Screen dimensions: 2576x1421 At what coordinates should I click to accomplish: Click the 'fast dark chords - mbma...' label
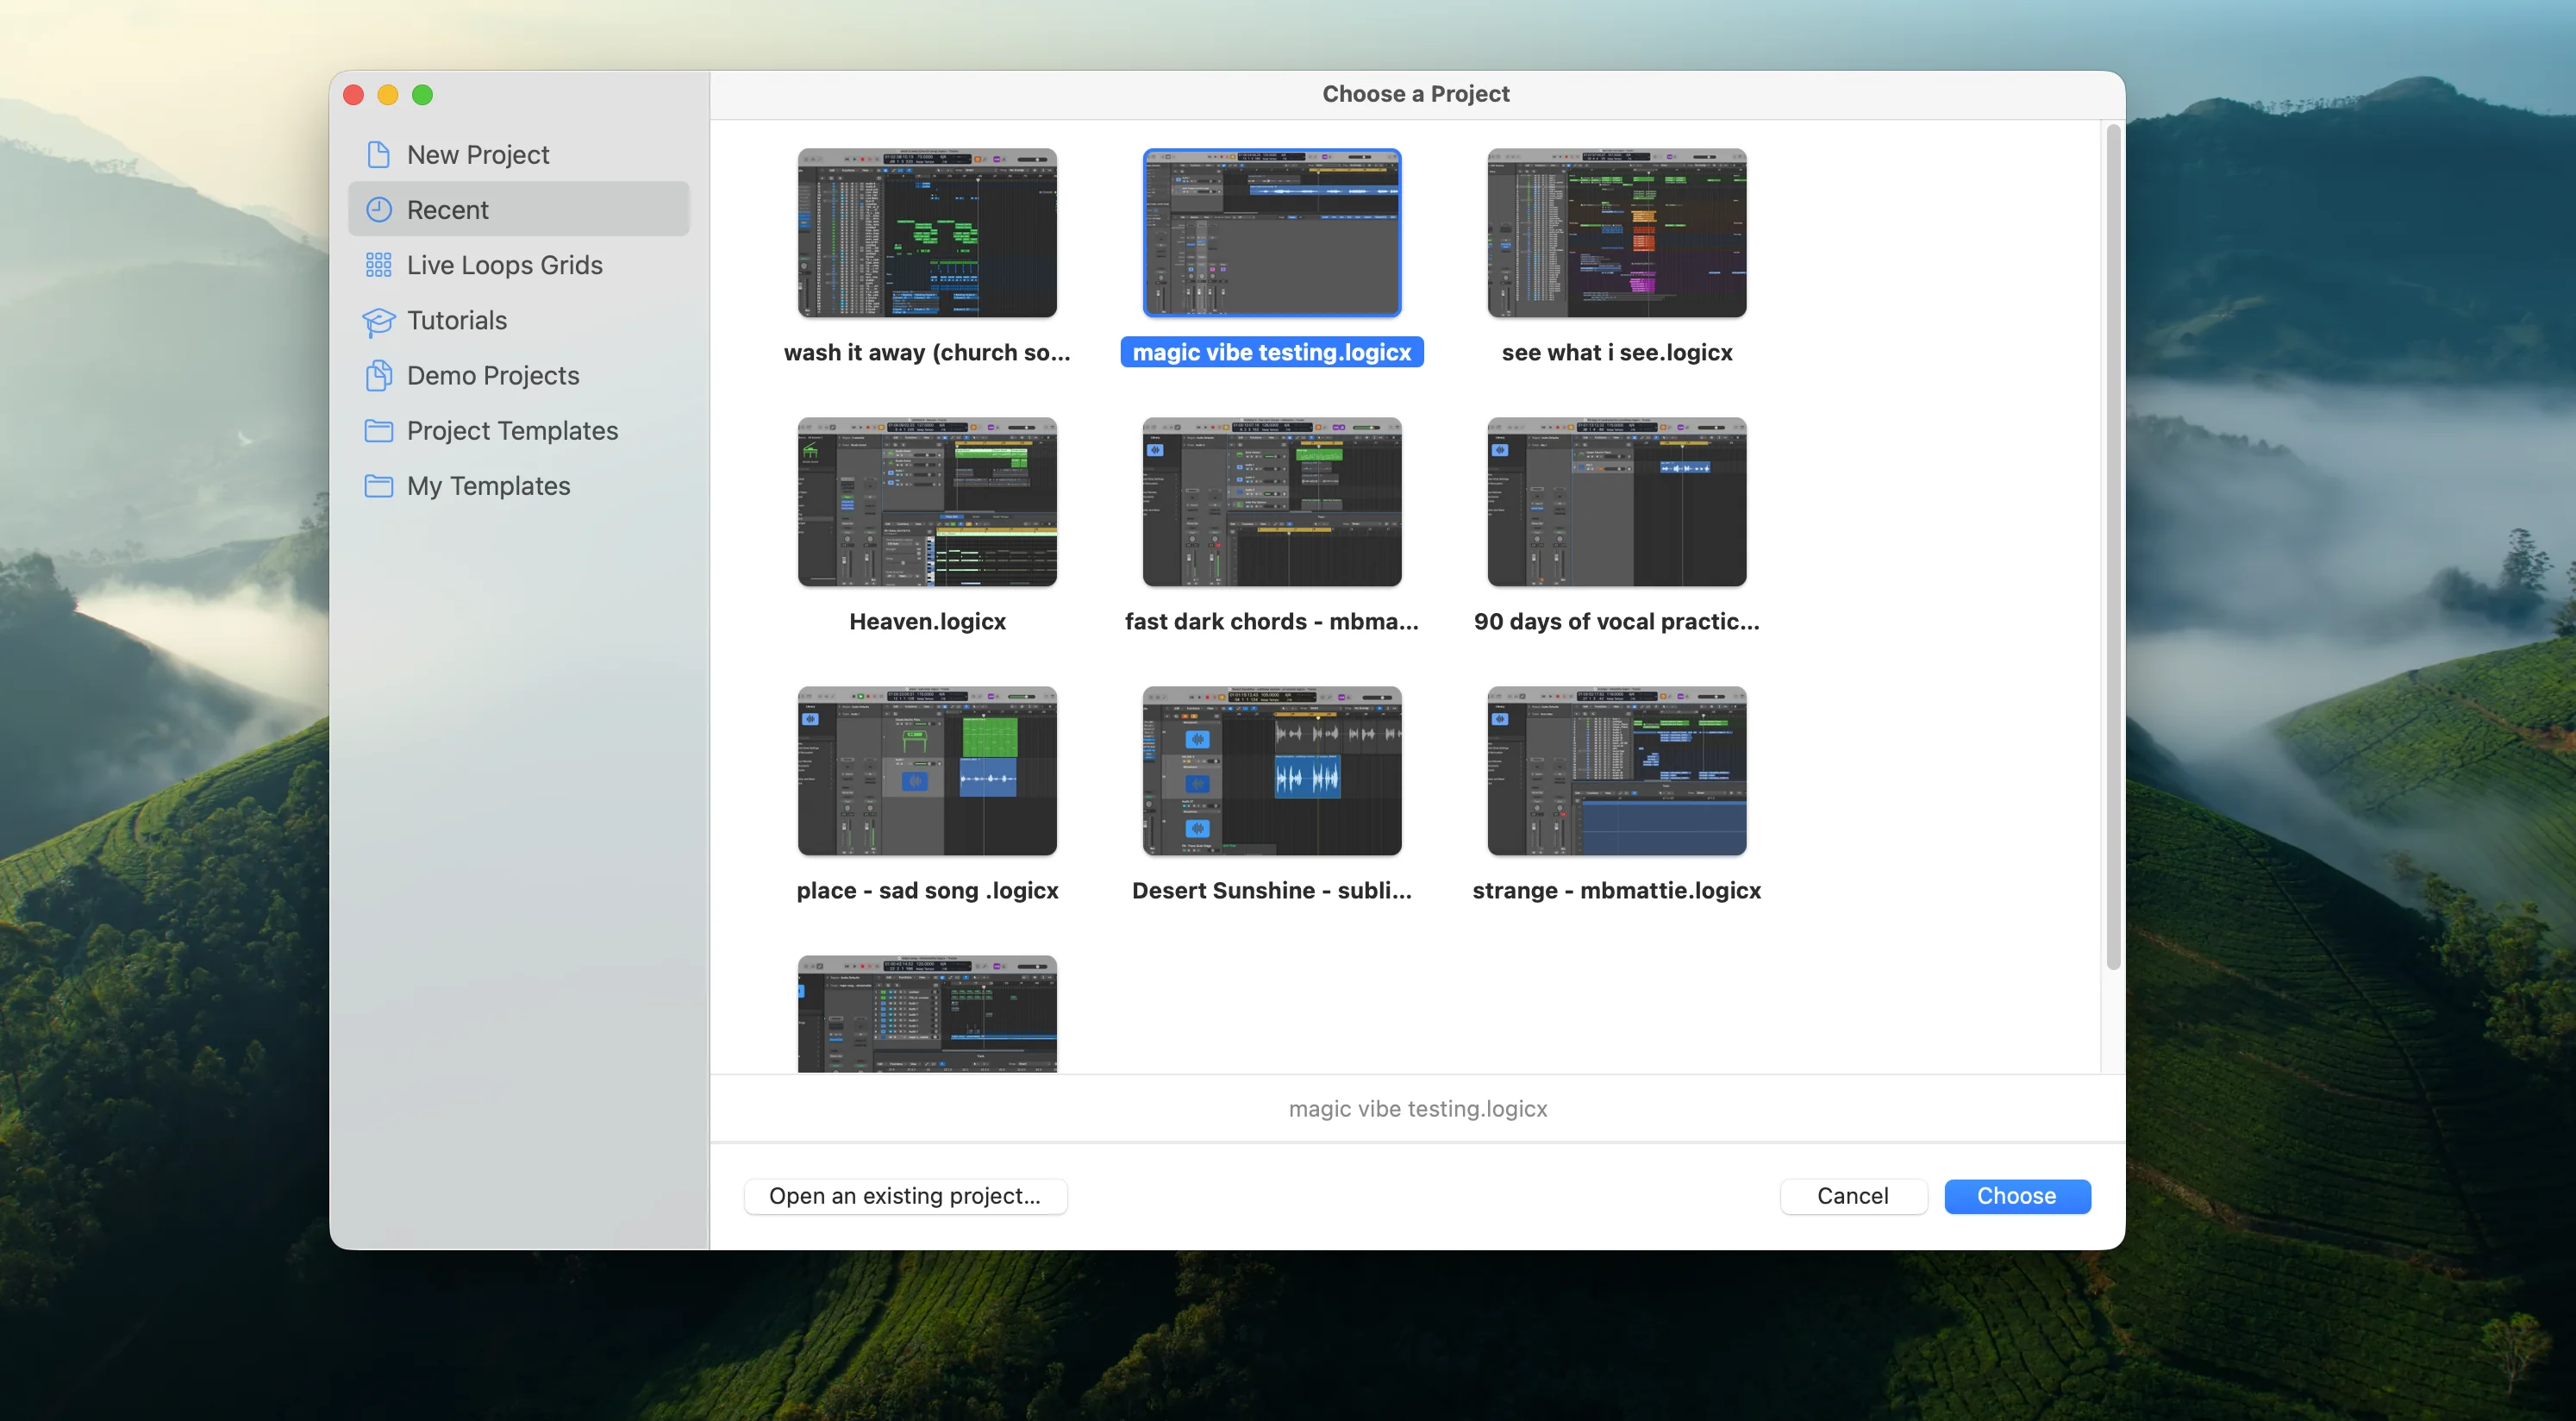1272,622
